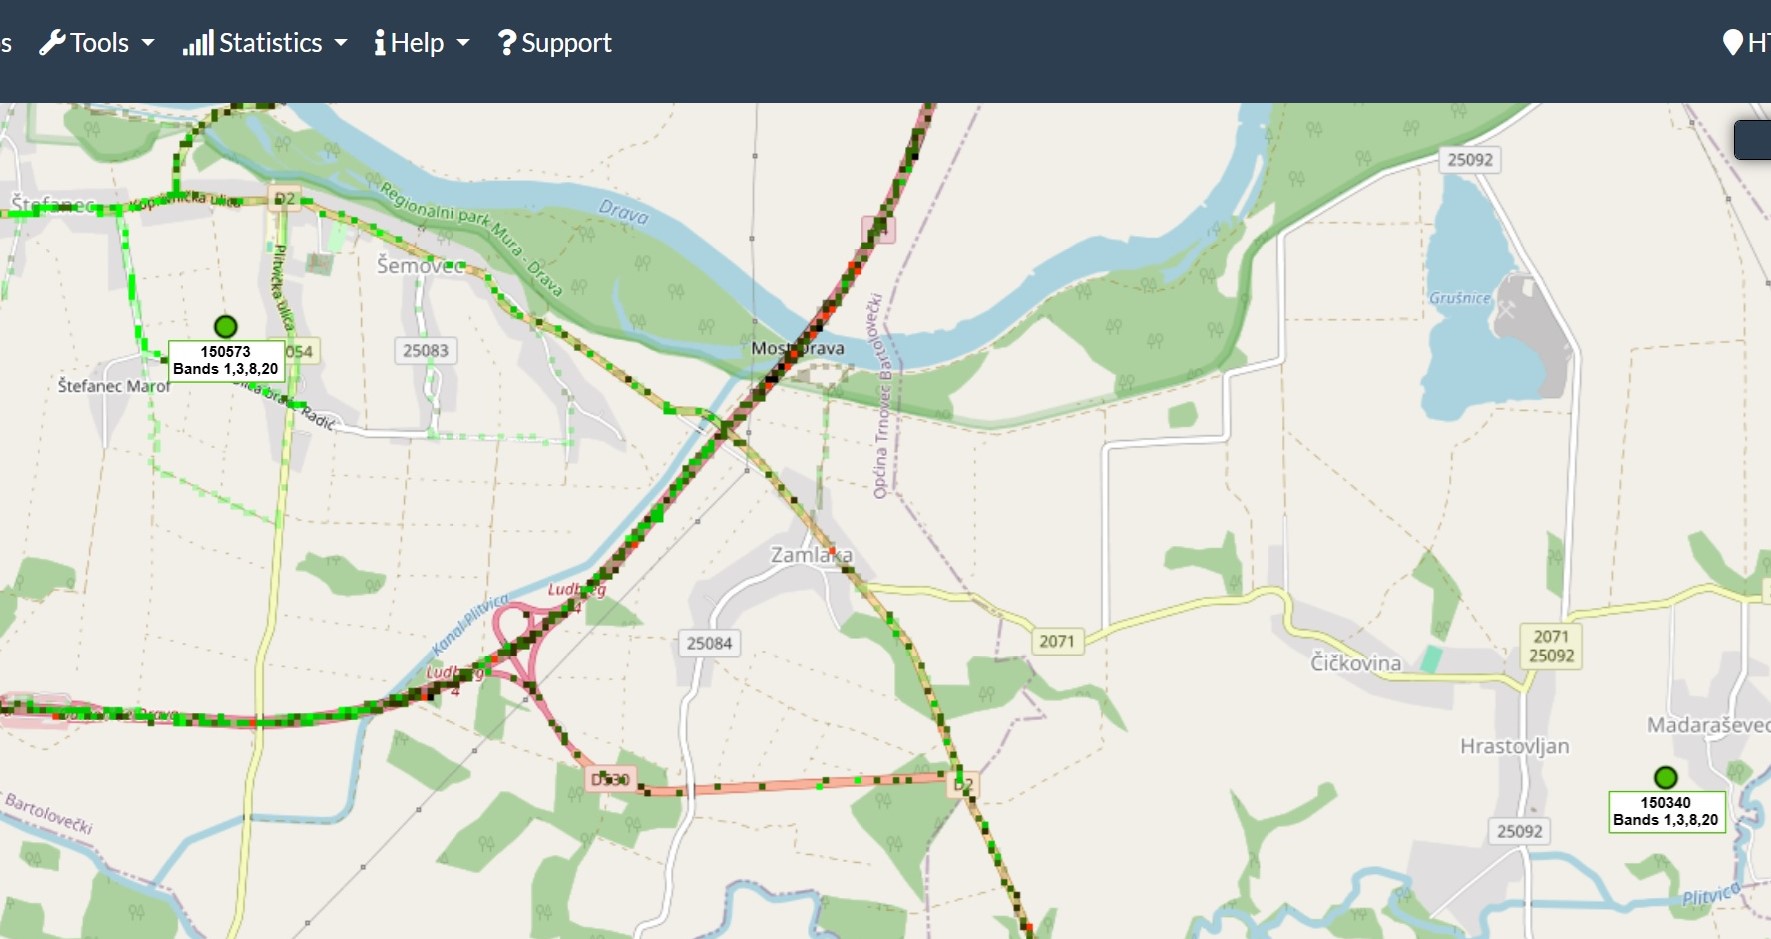The width and height of the screenshot is (1771, 939).
Task: Expand the Tools dropdown caret
Action: click(x=148, y=43)
